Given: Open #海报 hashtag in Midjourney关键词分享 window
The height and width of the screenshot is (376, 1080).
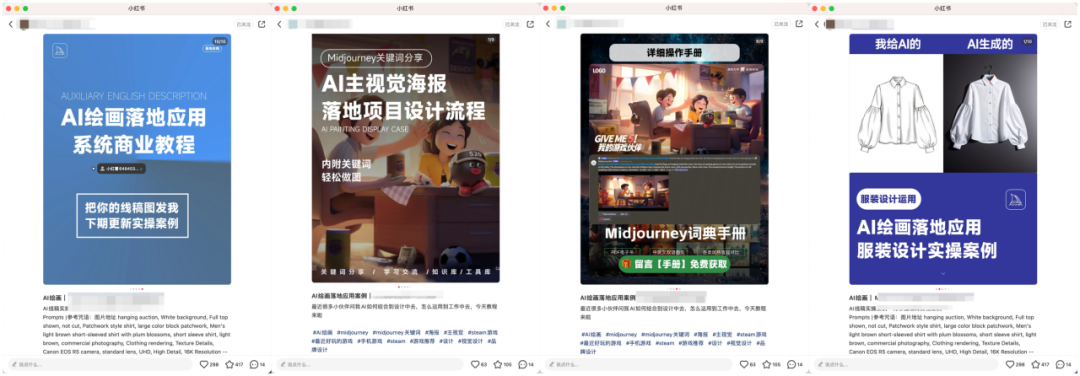Looking at the screenshot, I should coord(433,333).
